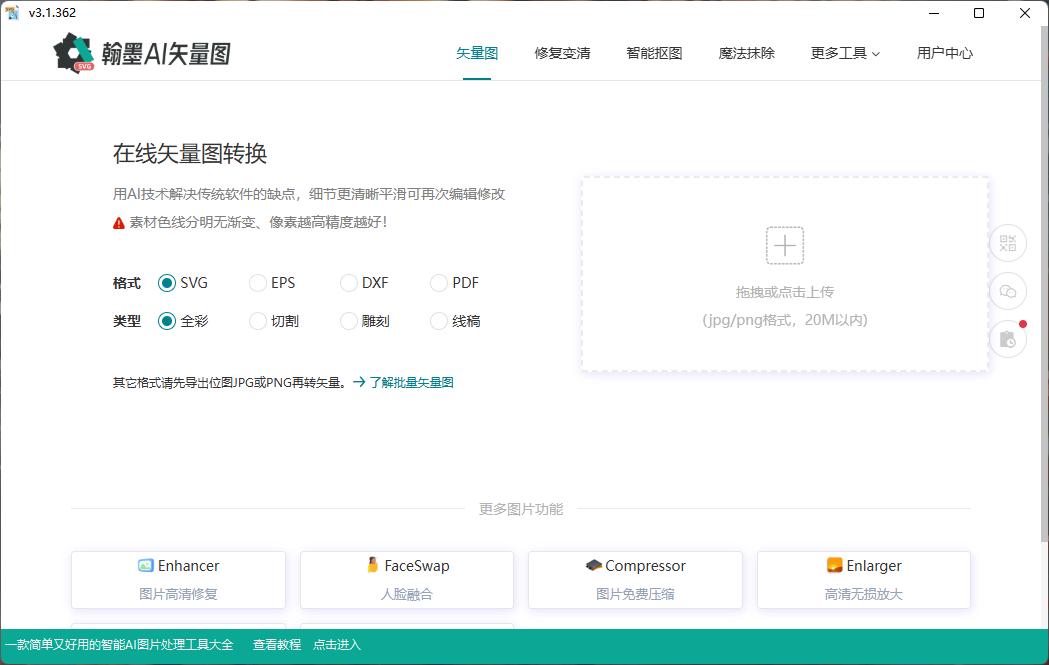Click the 拖拽或点击上传 upload area
1049x665 pixels.
785,273
